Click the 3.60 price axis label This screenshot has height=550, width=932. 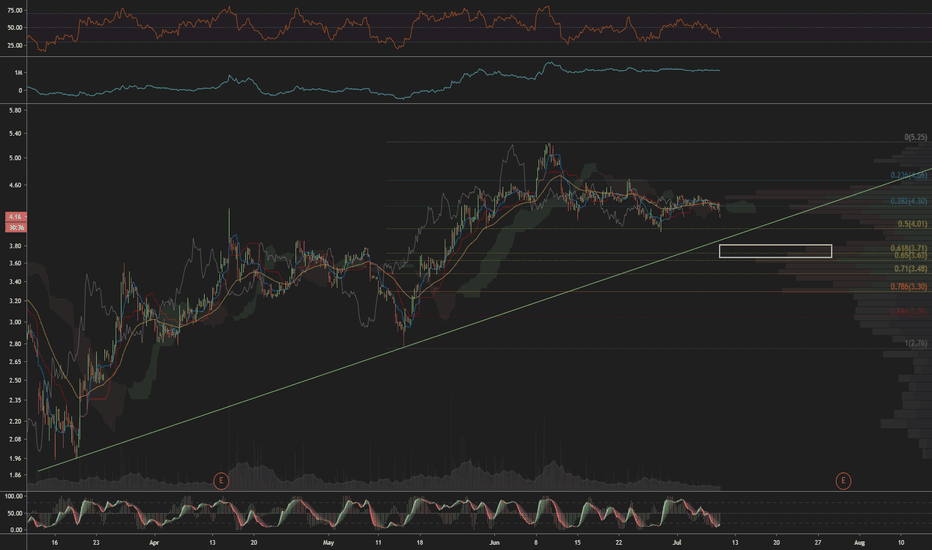pos(15,263)
